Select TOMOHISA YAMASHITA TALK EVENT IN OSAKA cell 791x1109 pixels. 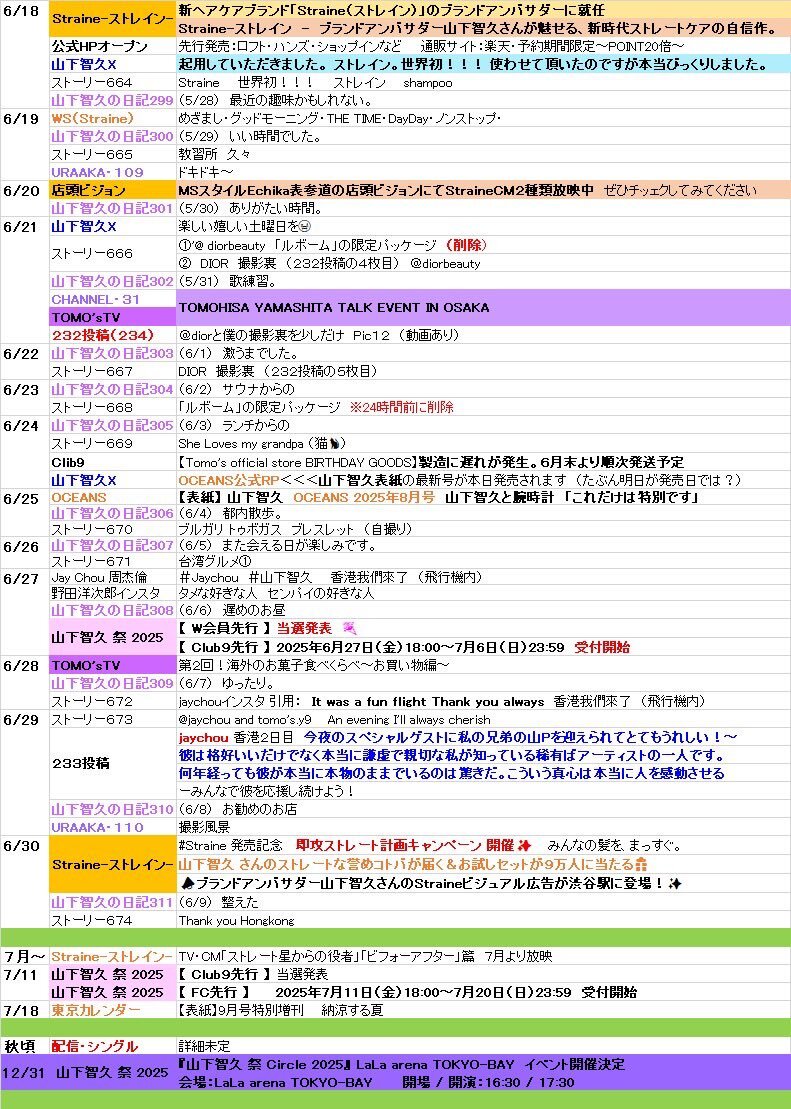point(483,308)
